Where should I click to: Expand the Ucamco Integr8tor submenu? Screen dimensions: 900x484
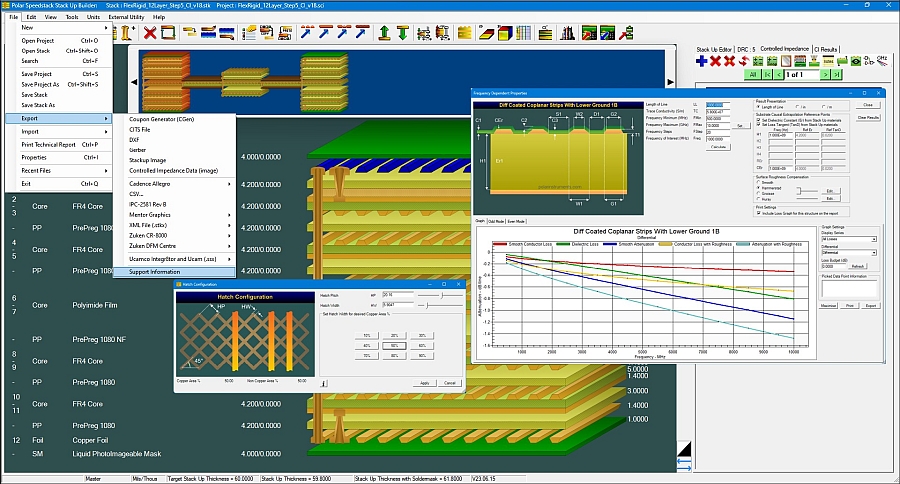[174, 259]
